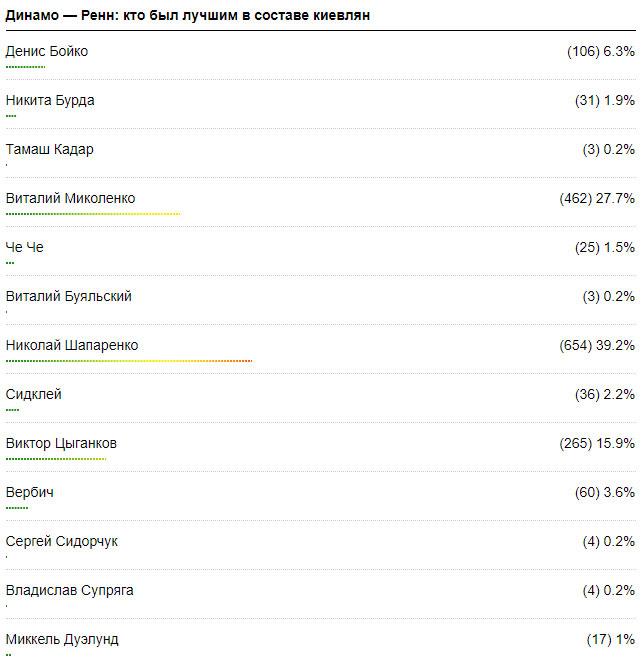This screenshot has width=644, height=667.
Task: Click the Вербич poll entry
Action: click(x=30, y=492)
